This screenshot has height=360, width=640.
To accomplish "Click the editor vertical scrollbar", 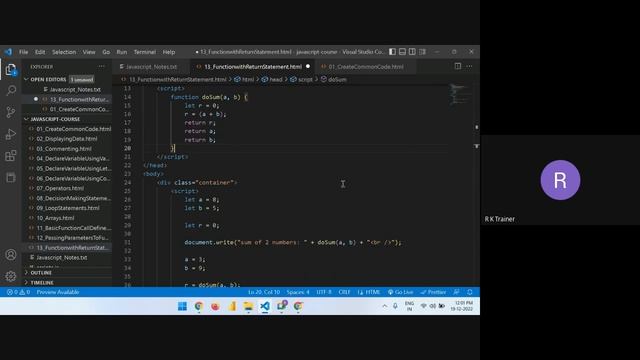I will point(476,184).
